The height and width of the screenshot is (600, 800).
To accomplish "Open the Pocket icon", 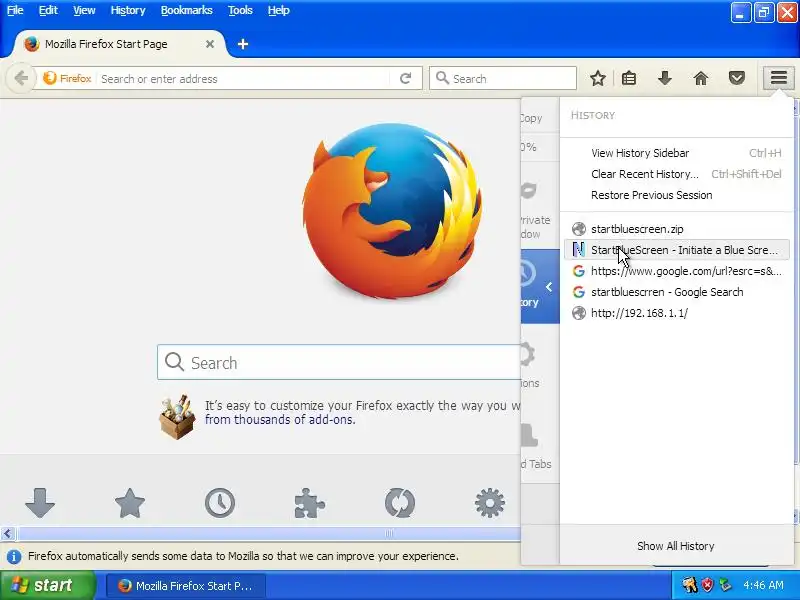I will tap(737, 79).
